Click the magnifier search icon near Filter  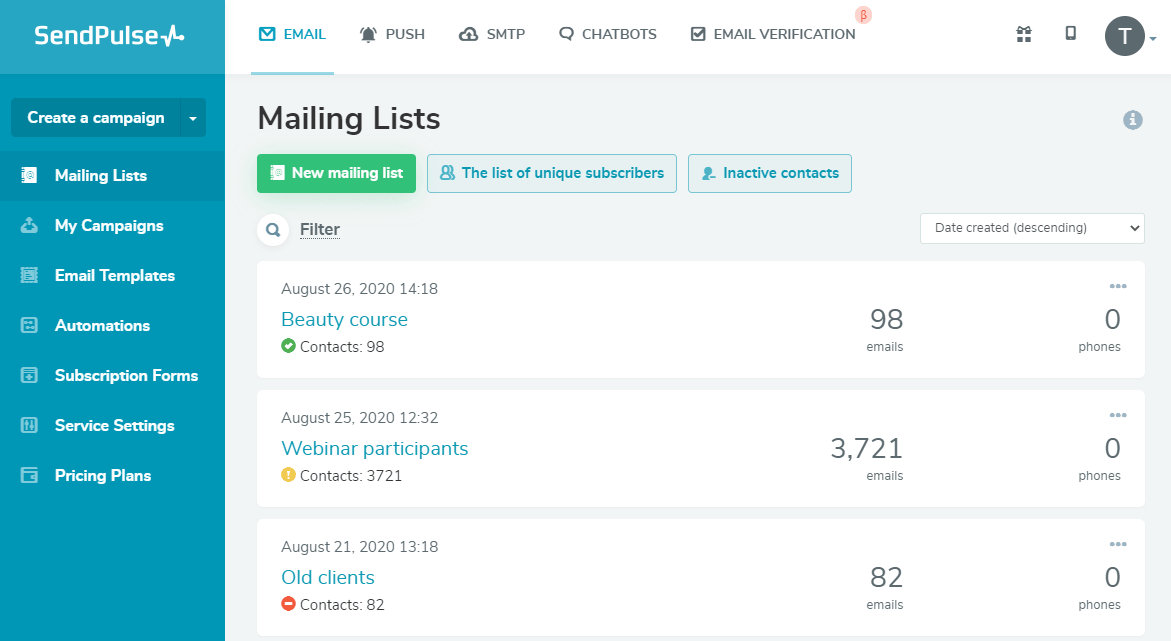coord(272,230)
